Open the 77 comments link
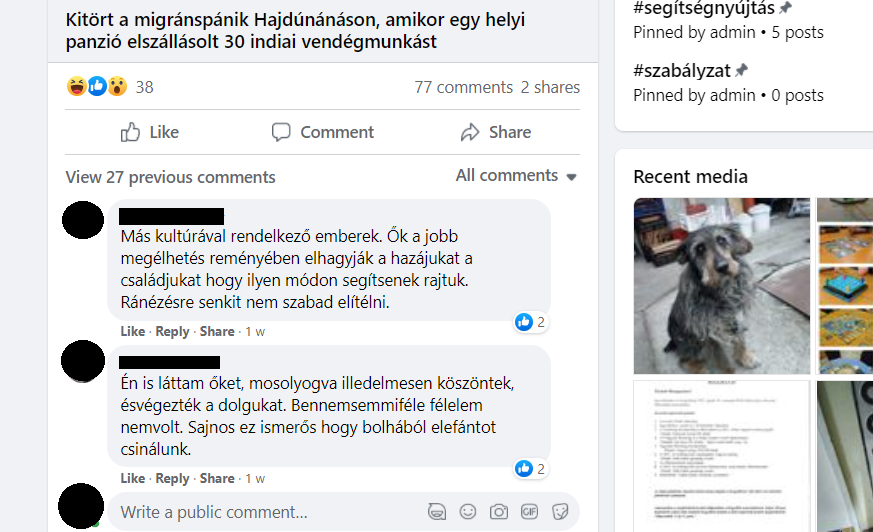This screenshot has height=532, width=873. coord(463,87)
